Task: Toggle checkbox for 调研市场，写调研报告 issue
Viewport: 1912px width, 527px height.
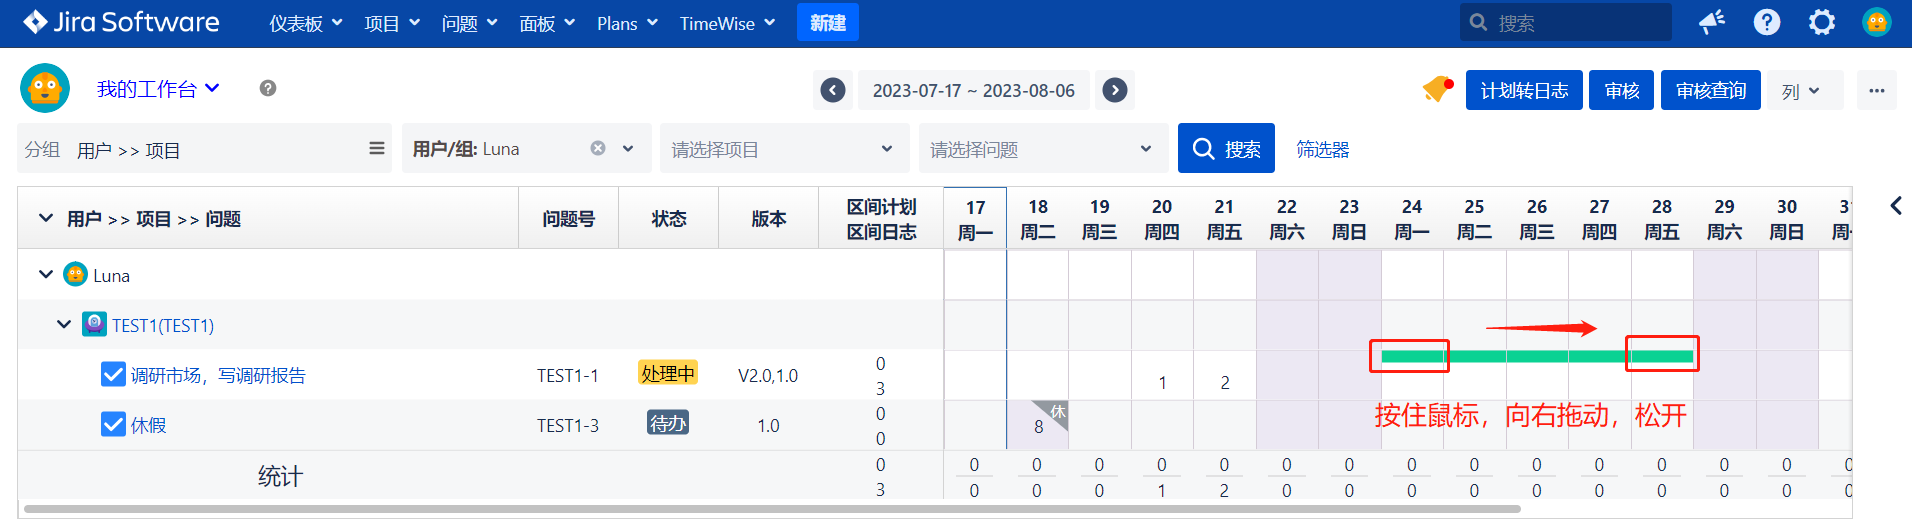Action: point(113,375)
